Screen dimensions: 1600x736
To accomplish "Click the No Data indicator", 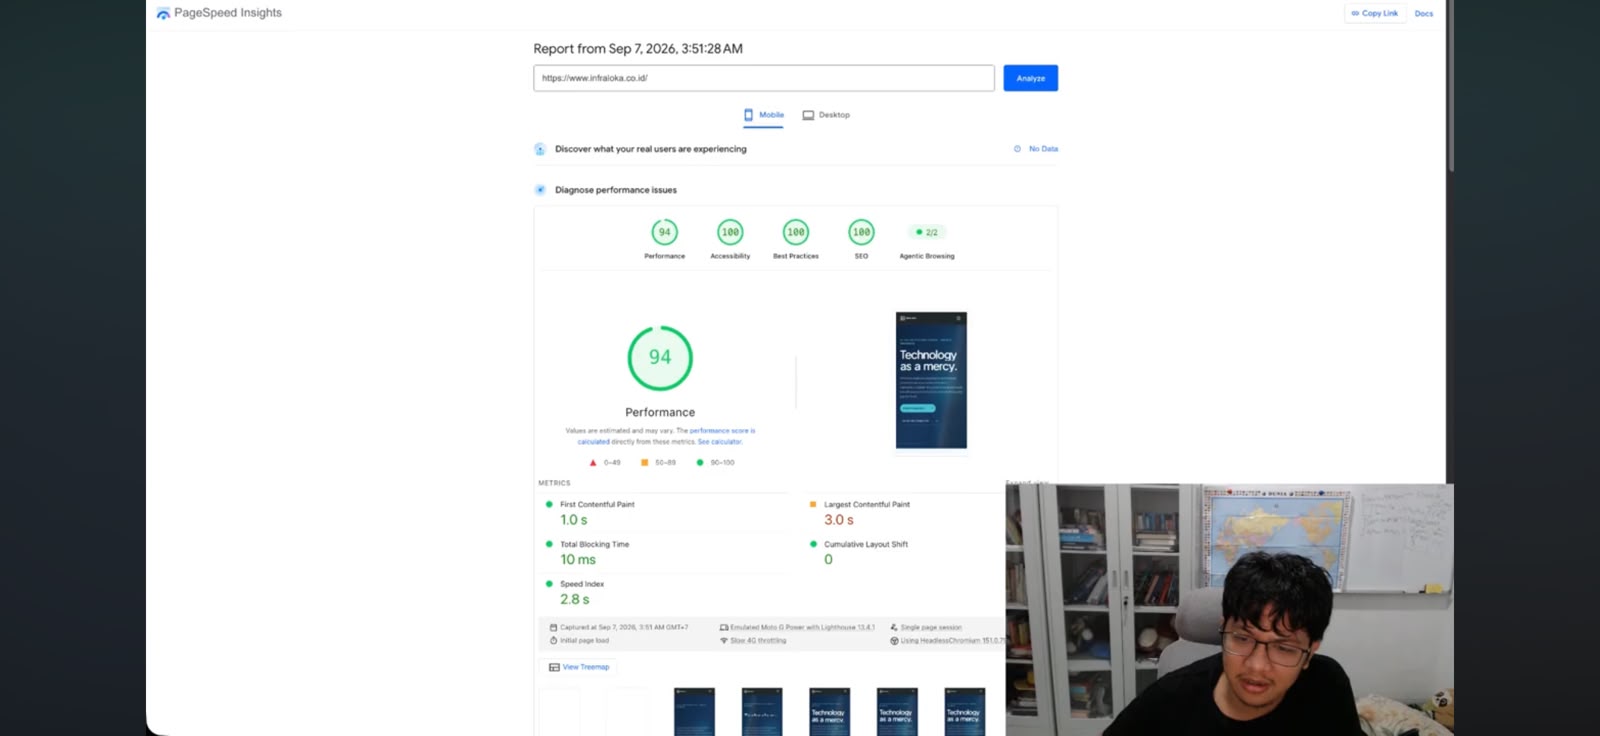I will tap(1036, 149).
